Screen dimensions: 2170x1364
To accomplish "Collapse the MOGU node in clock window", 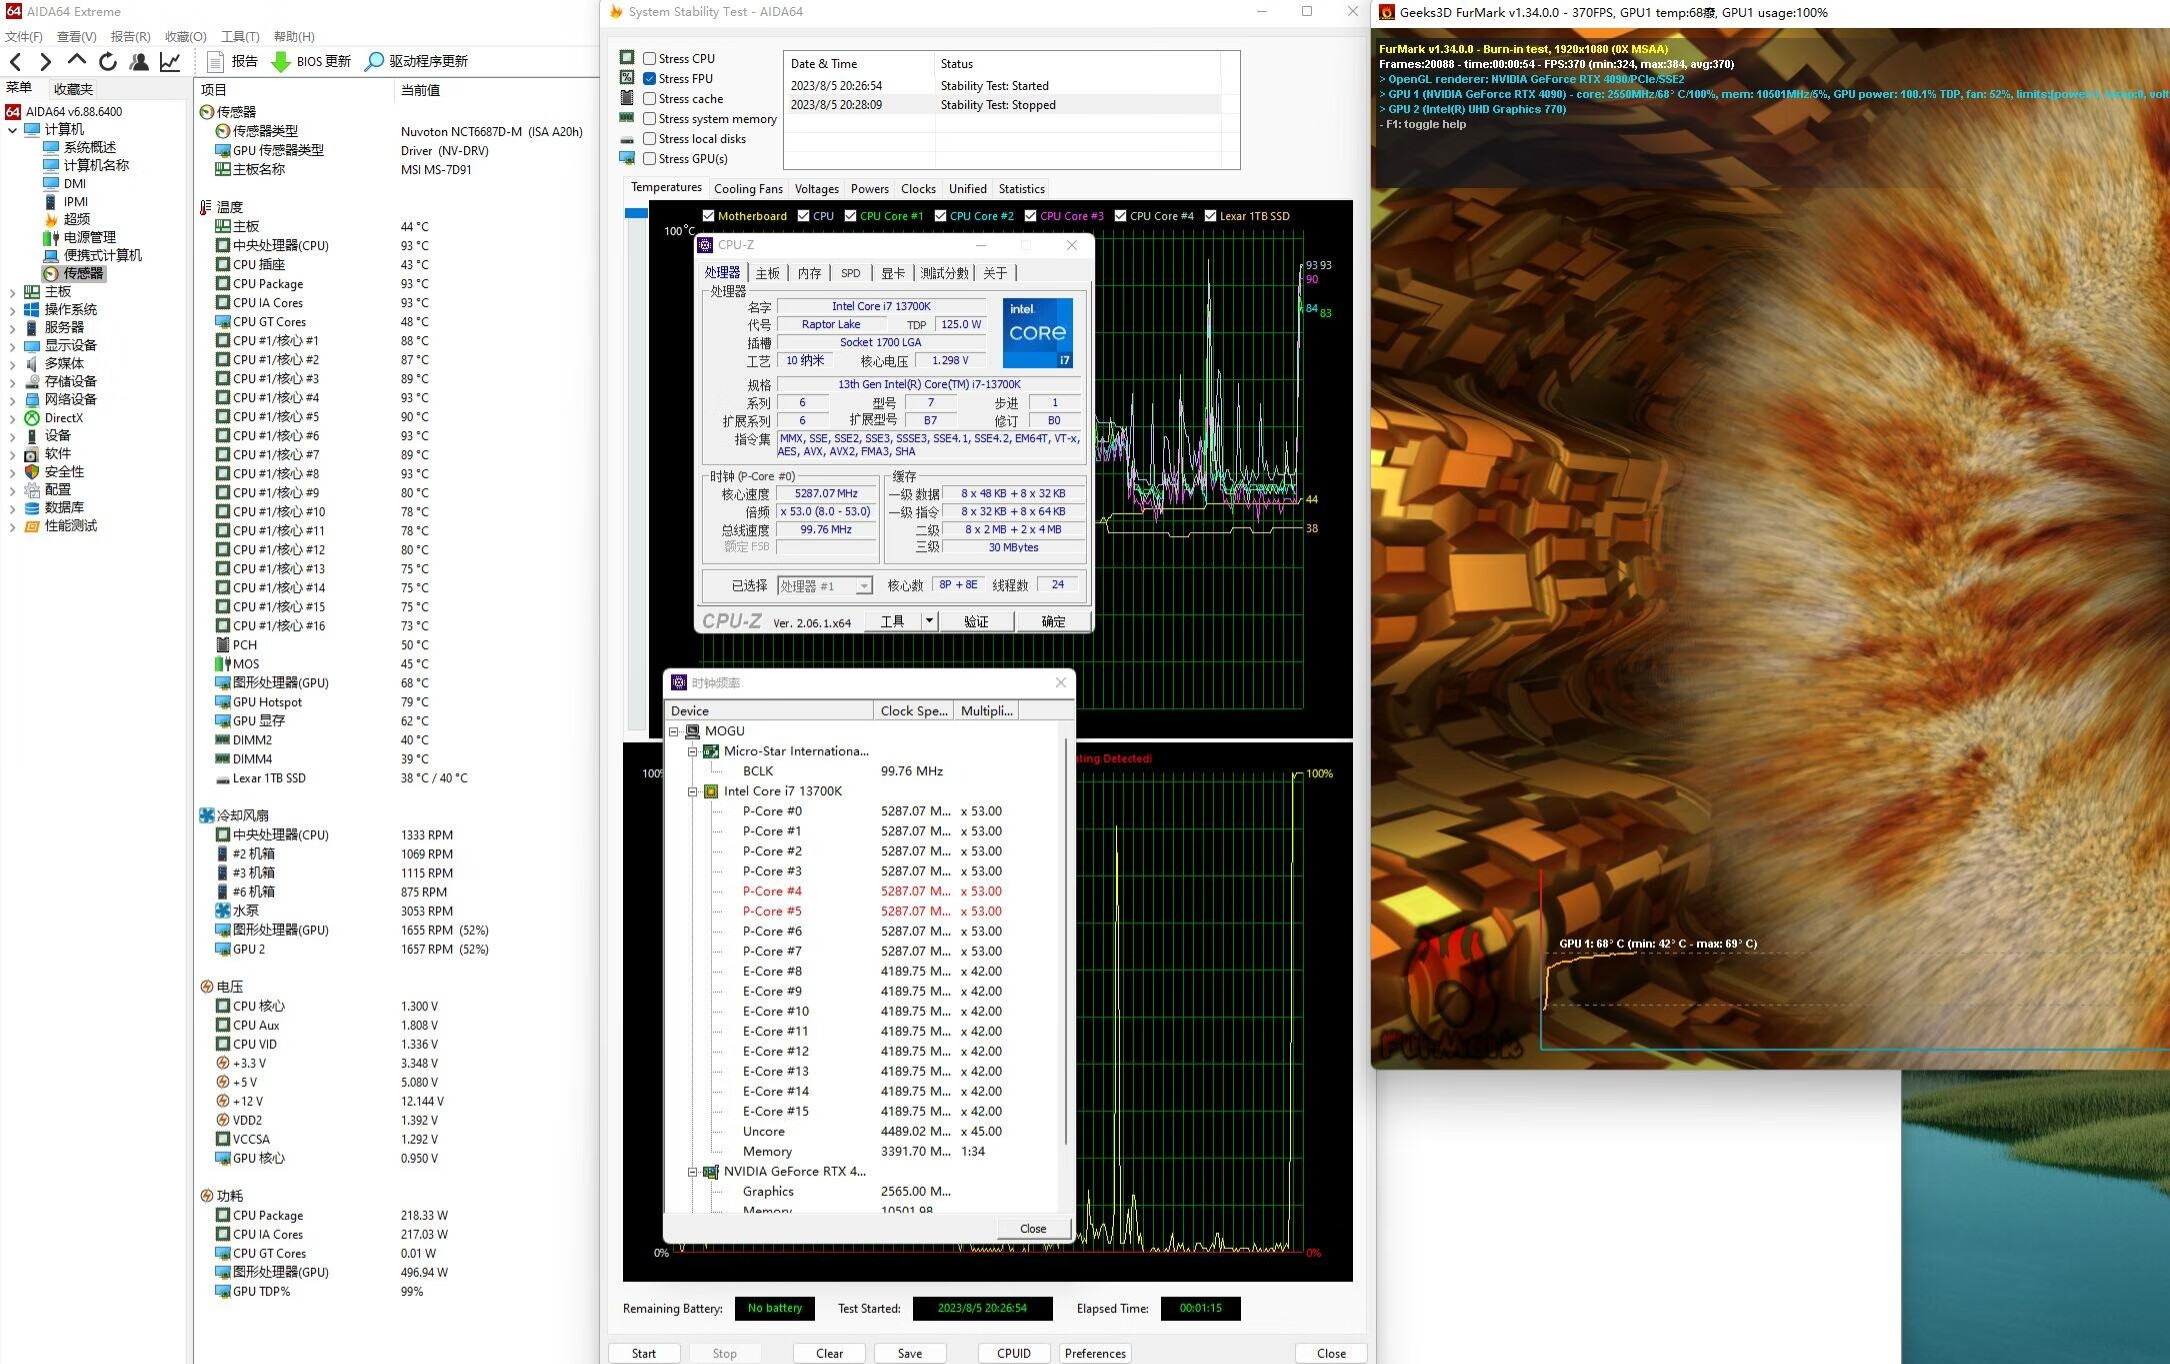I will (674, 732).
